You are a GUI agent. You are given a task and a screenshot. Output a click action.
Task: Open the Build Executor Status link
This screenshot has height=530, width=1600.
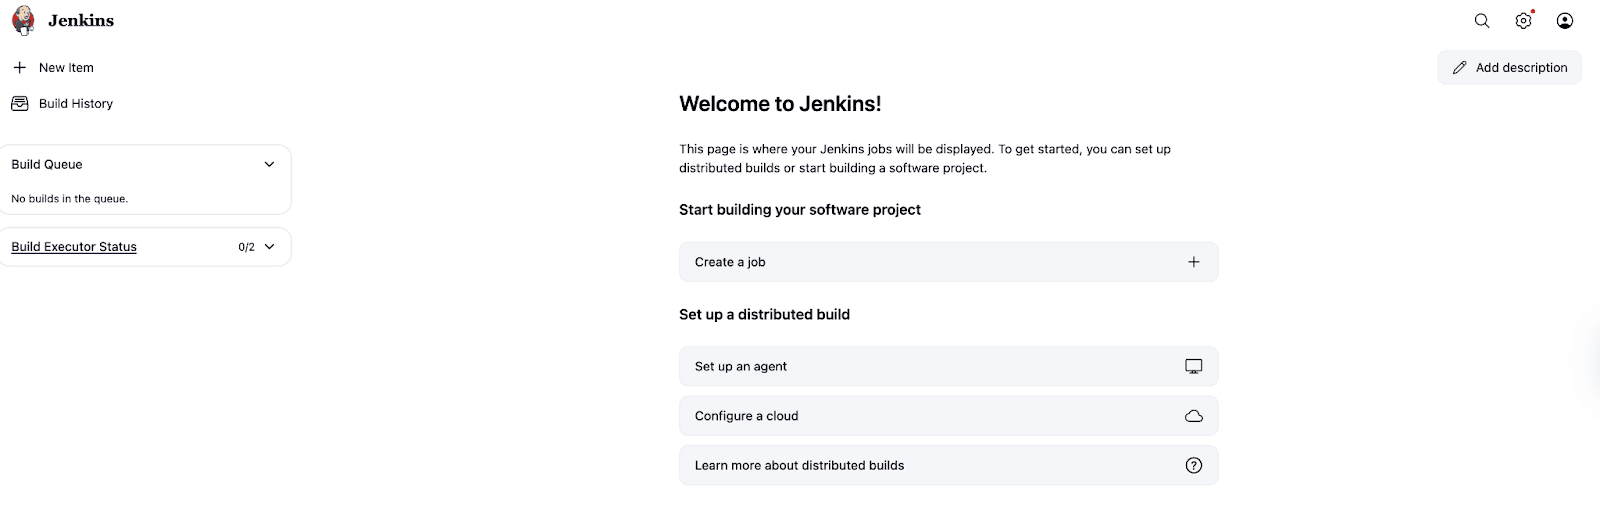tap(74, 247)
